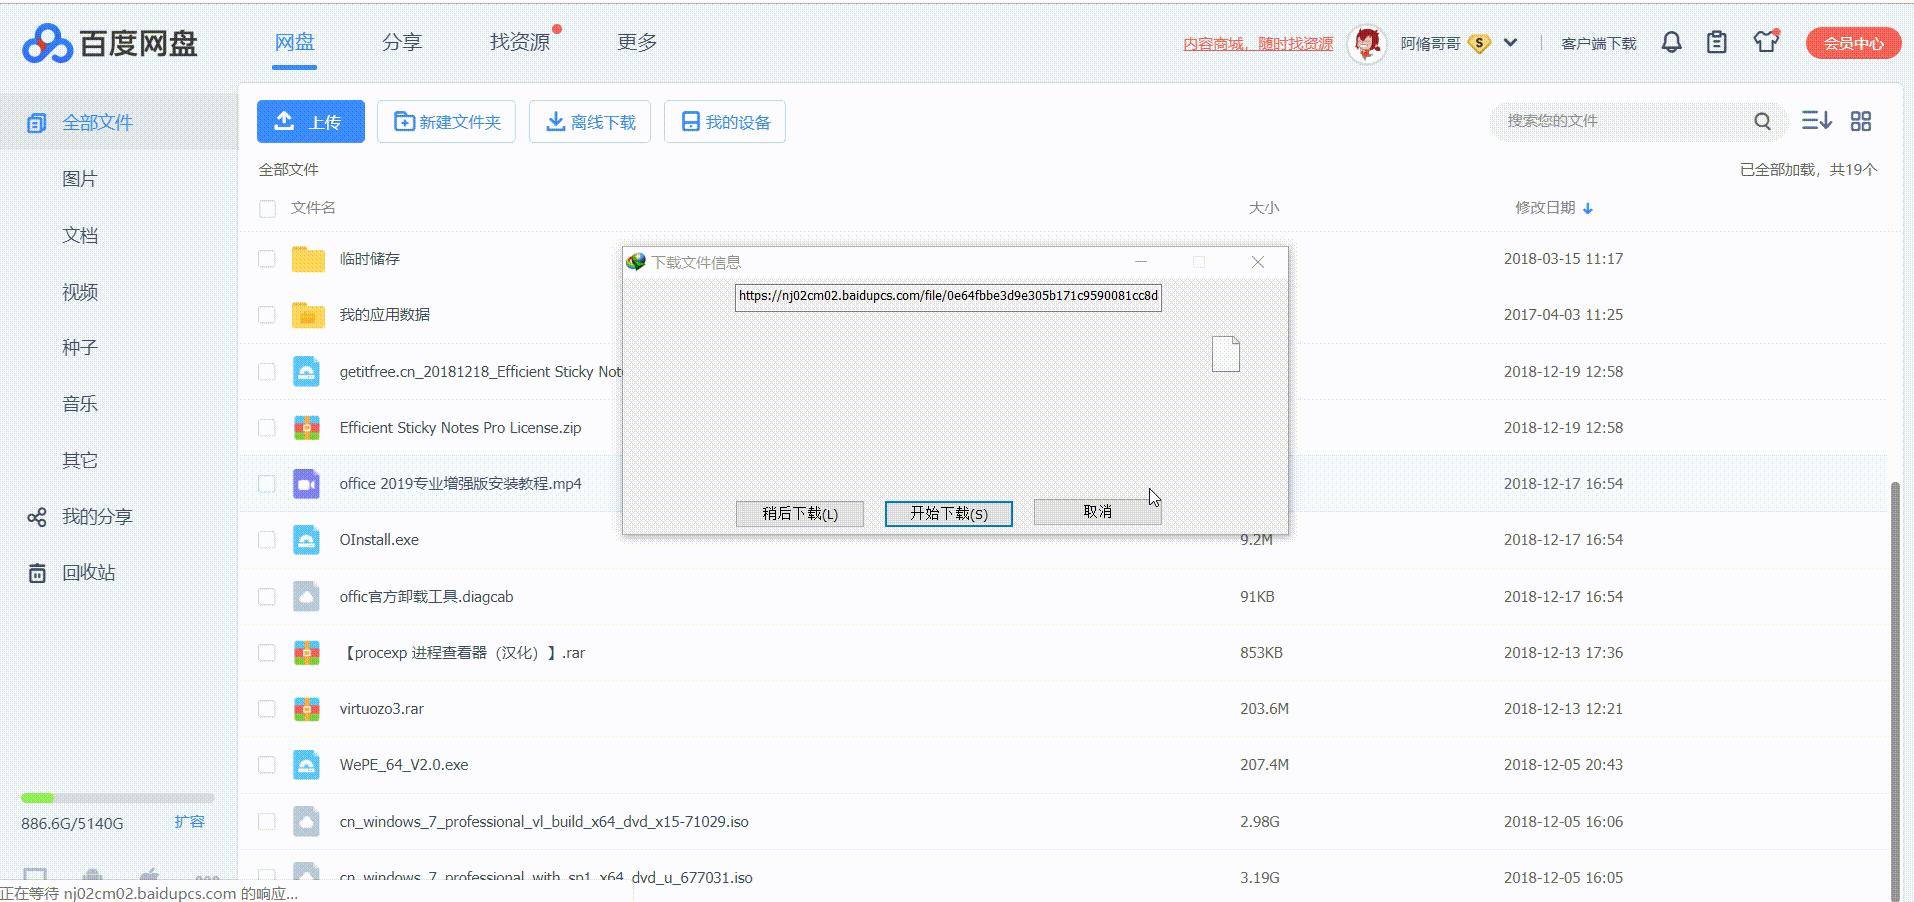
Task: Switch to the 网盘 tab
Action: (295, 42)
